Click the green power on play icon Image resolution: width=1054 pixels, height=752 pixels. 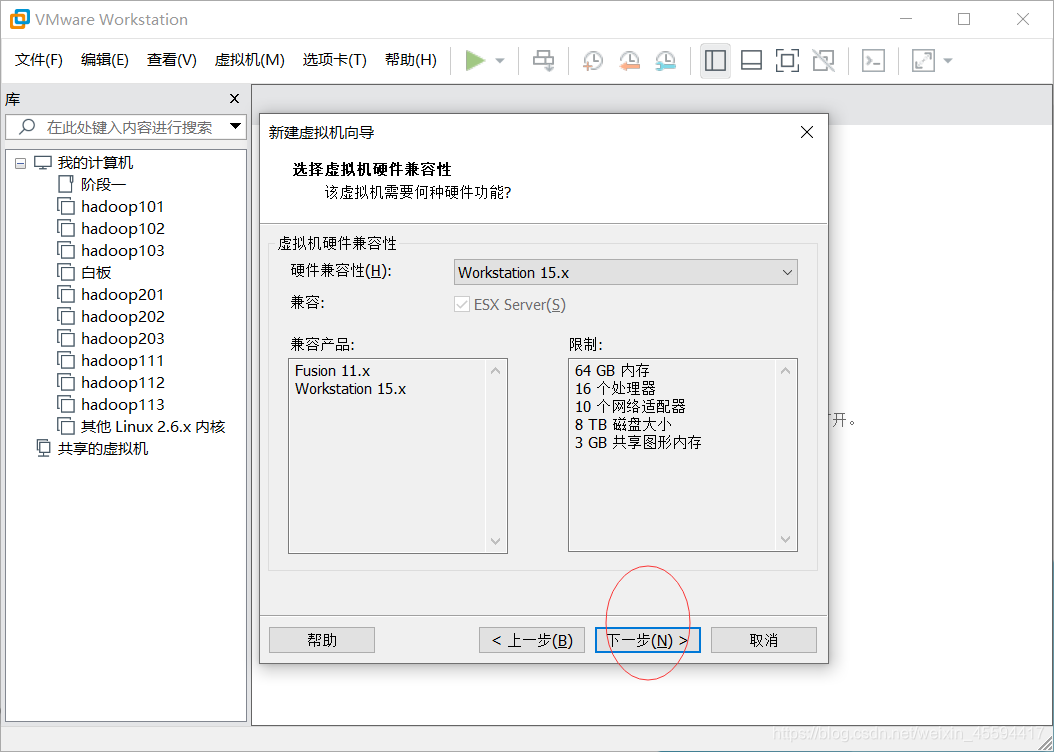[475, 60]
